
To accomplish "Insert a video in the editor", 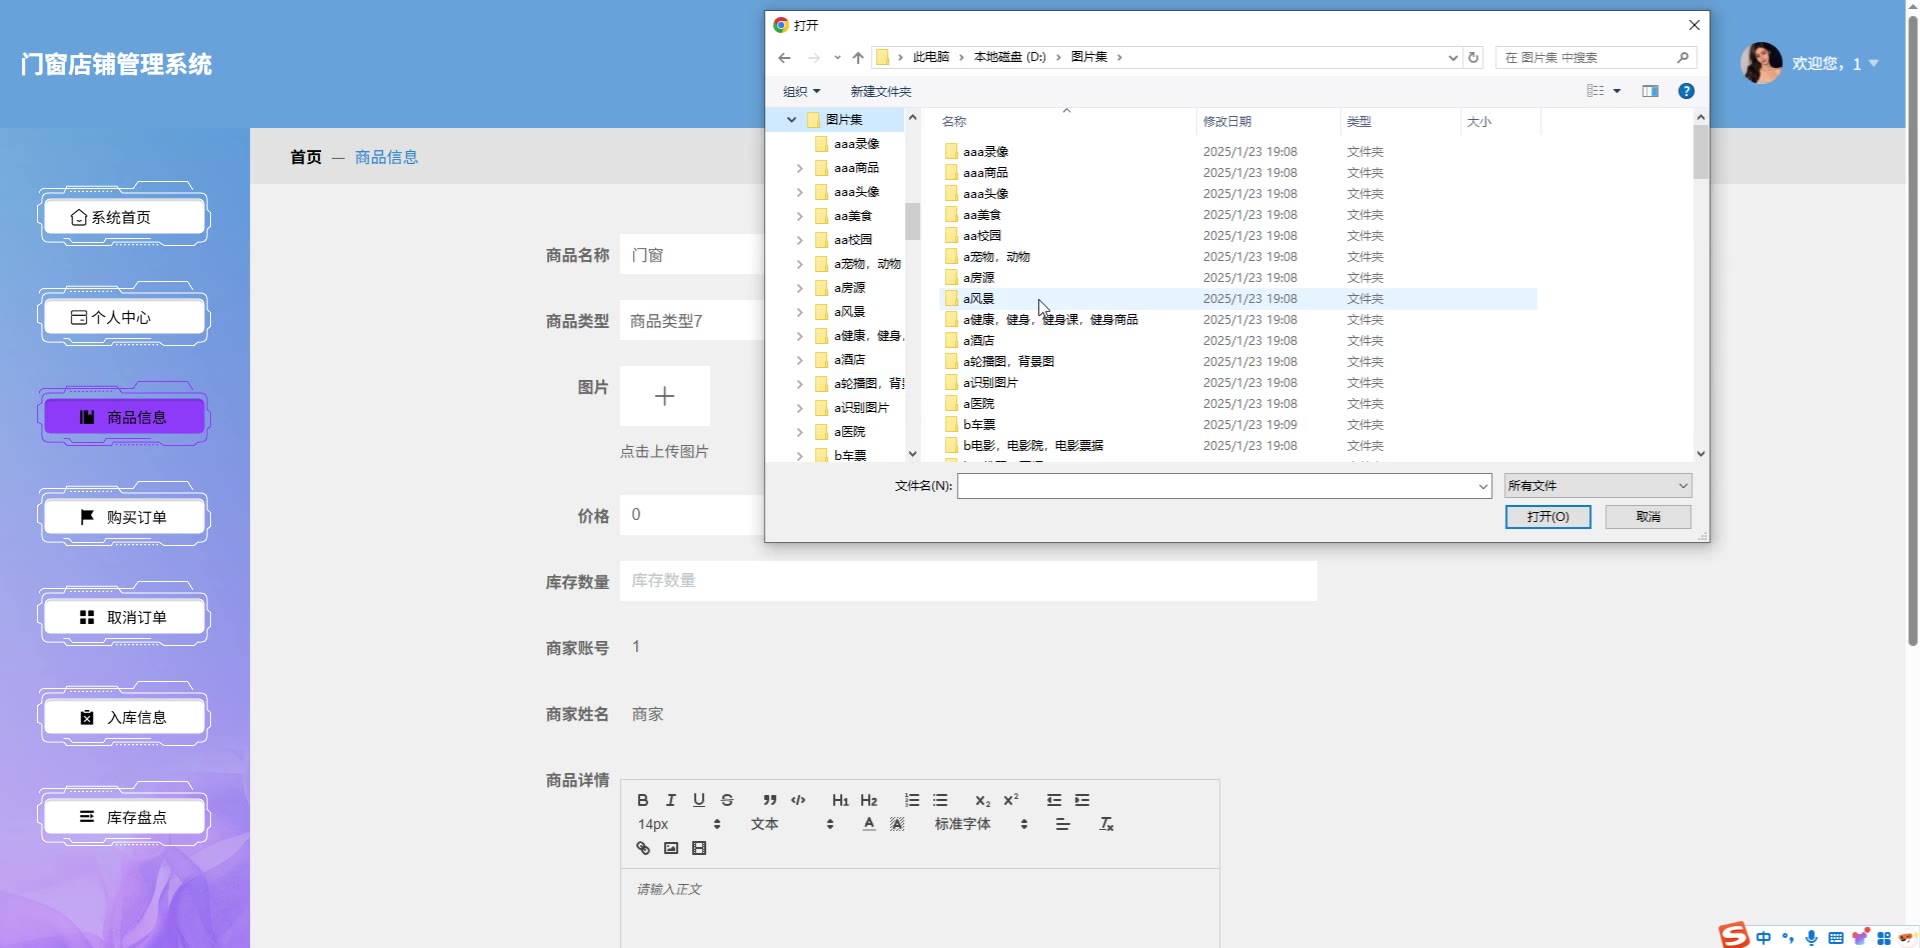I will tap(699, 848).
